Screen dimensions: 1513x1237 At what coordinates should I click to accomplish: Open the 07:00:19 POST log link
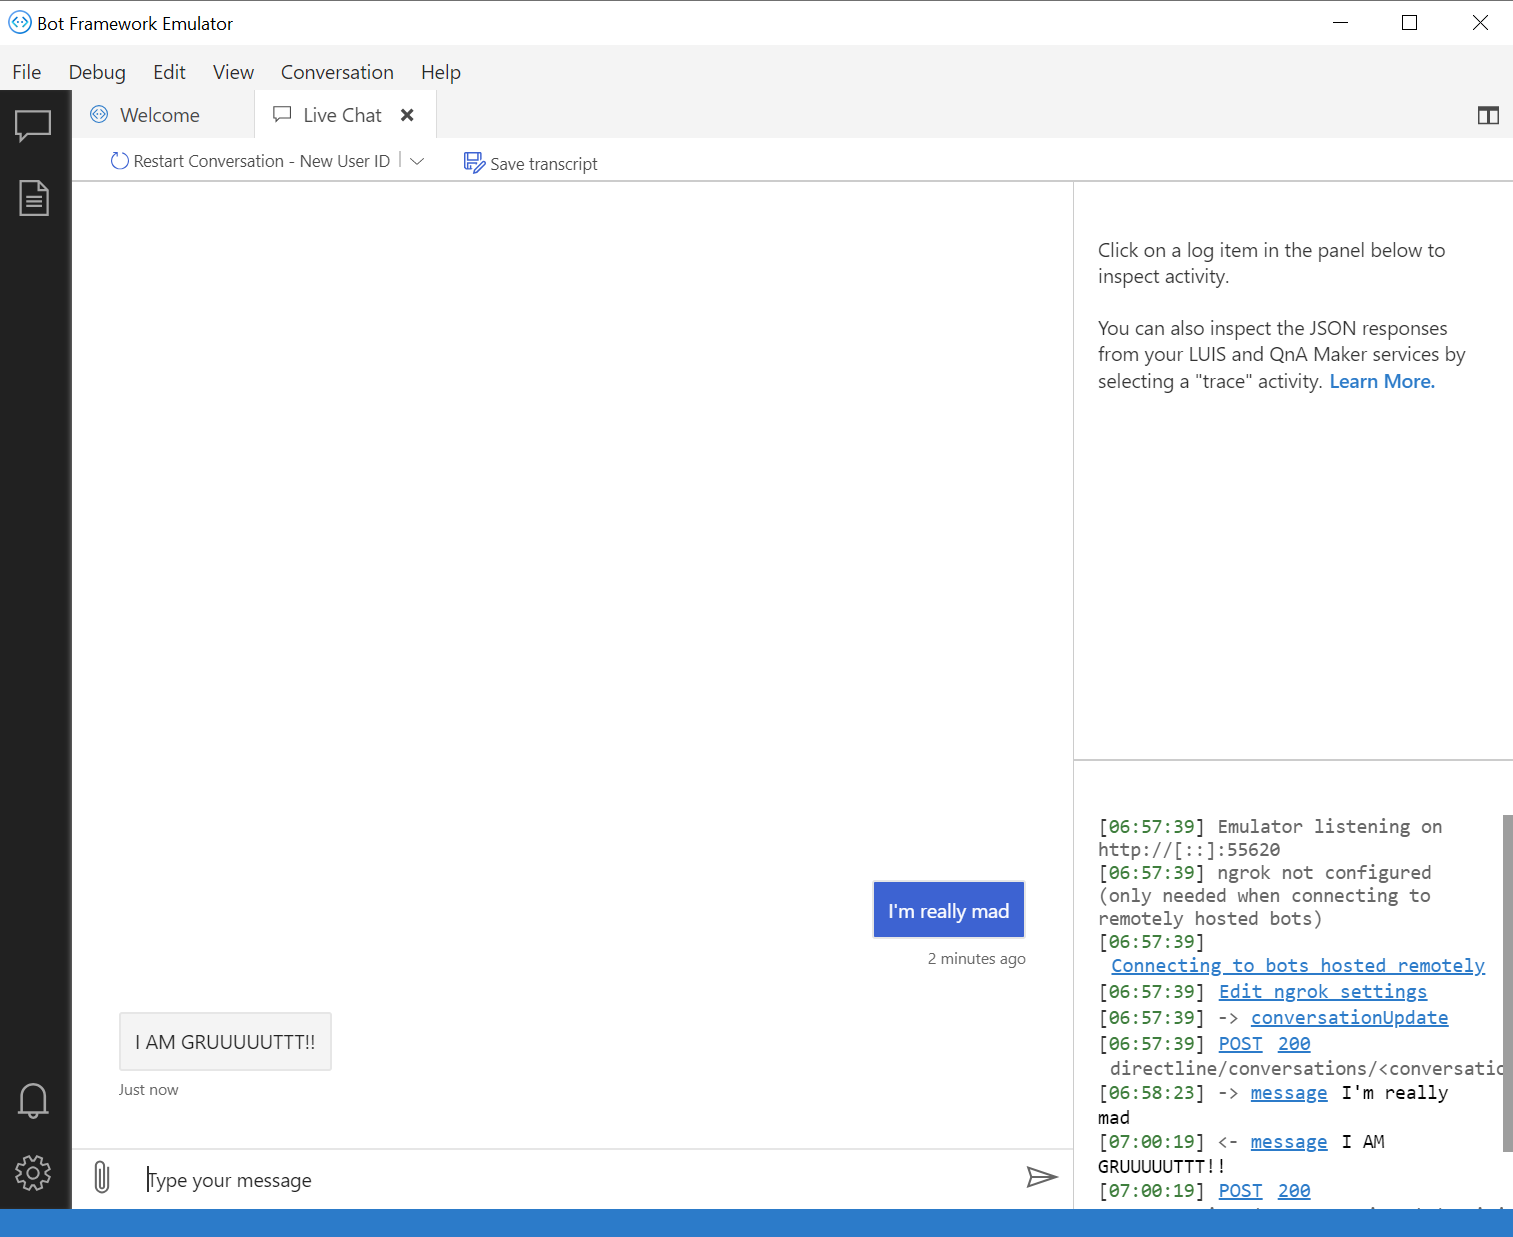[1240, 1191]
